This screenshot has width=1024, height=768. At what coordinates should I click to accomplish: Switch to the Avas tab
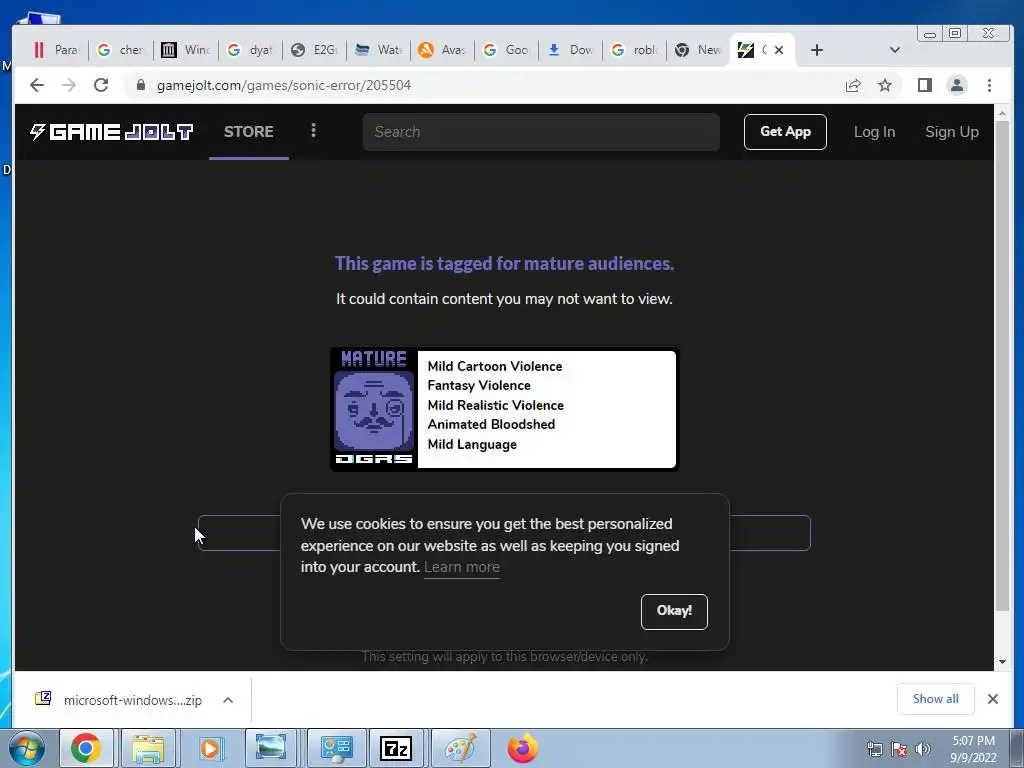coord(442,50)
